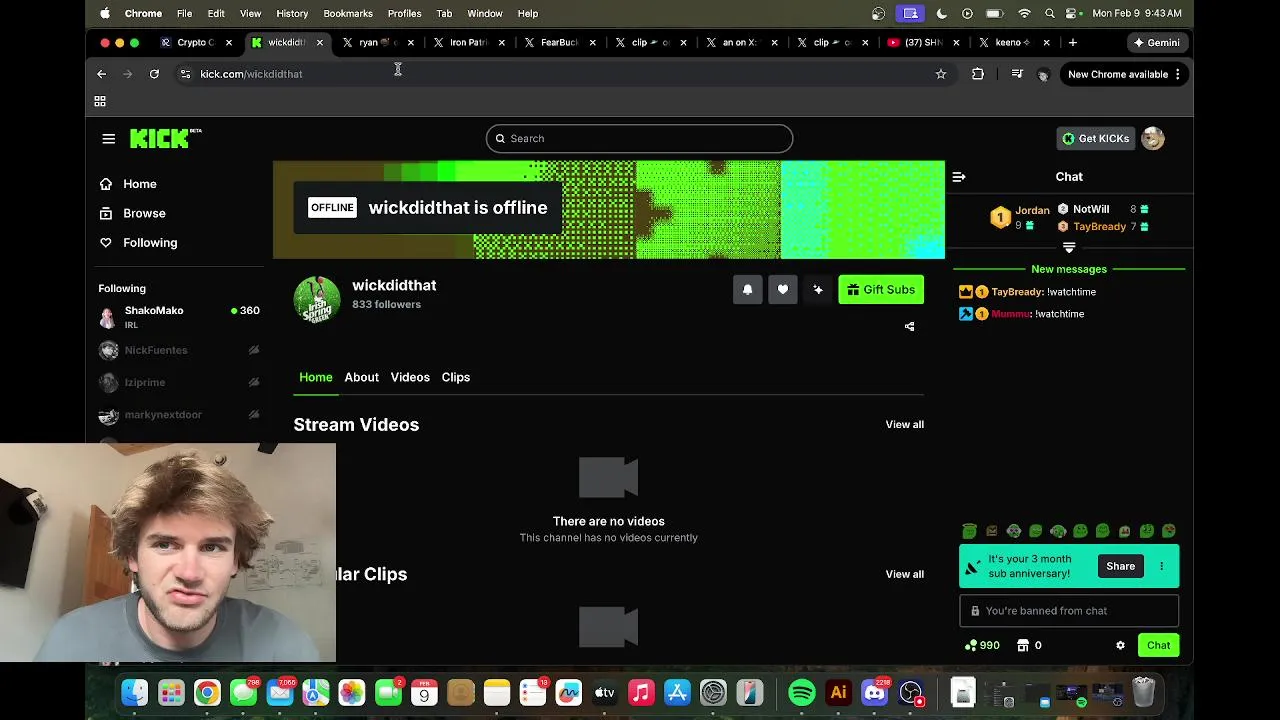Open three-dot menu on sub anniversary banner

click(1161, 566)
